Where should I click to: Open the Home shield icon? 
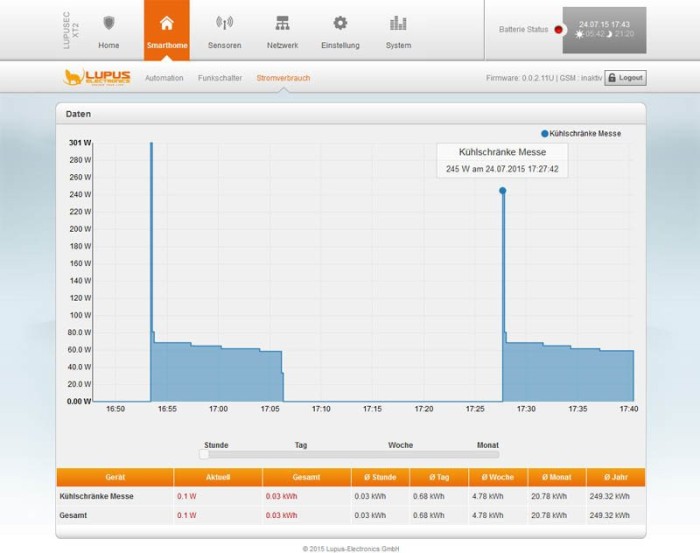click(x=109, y=23)
